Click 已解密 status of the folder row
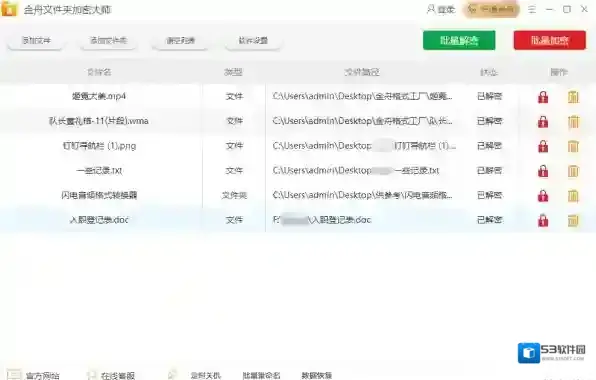This screenshot has height=380, width=596. 490,195
